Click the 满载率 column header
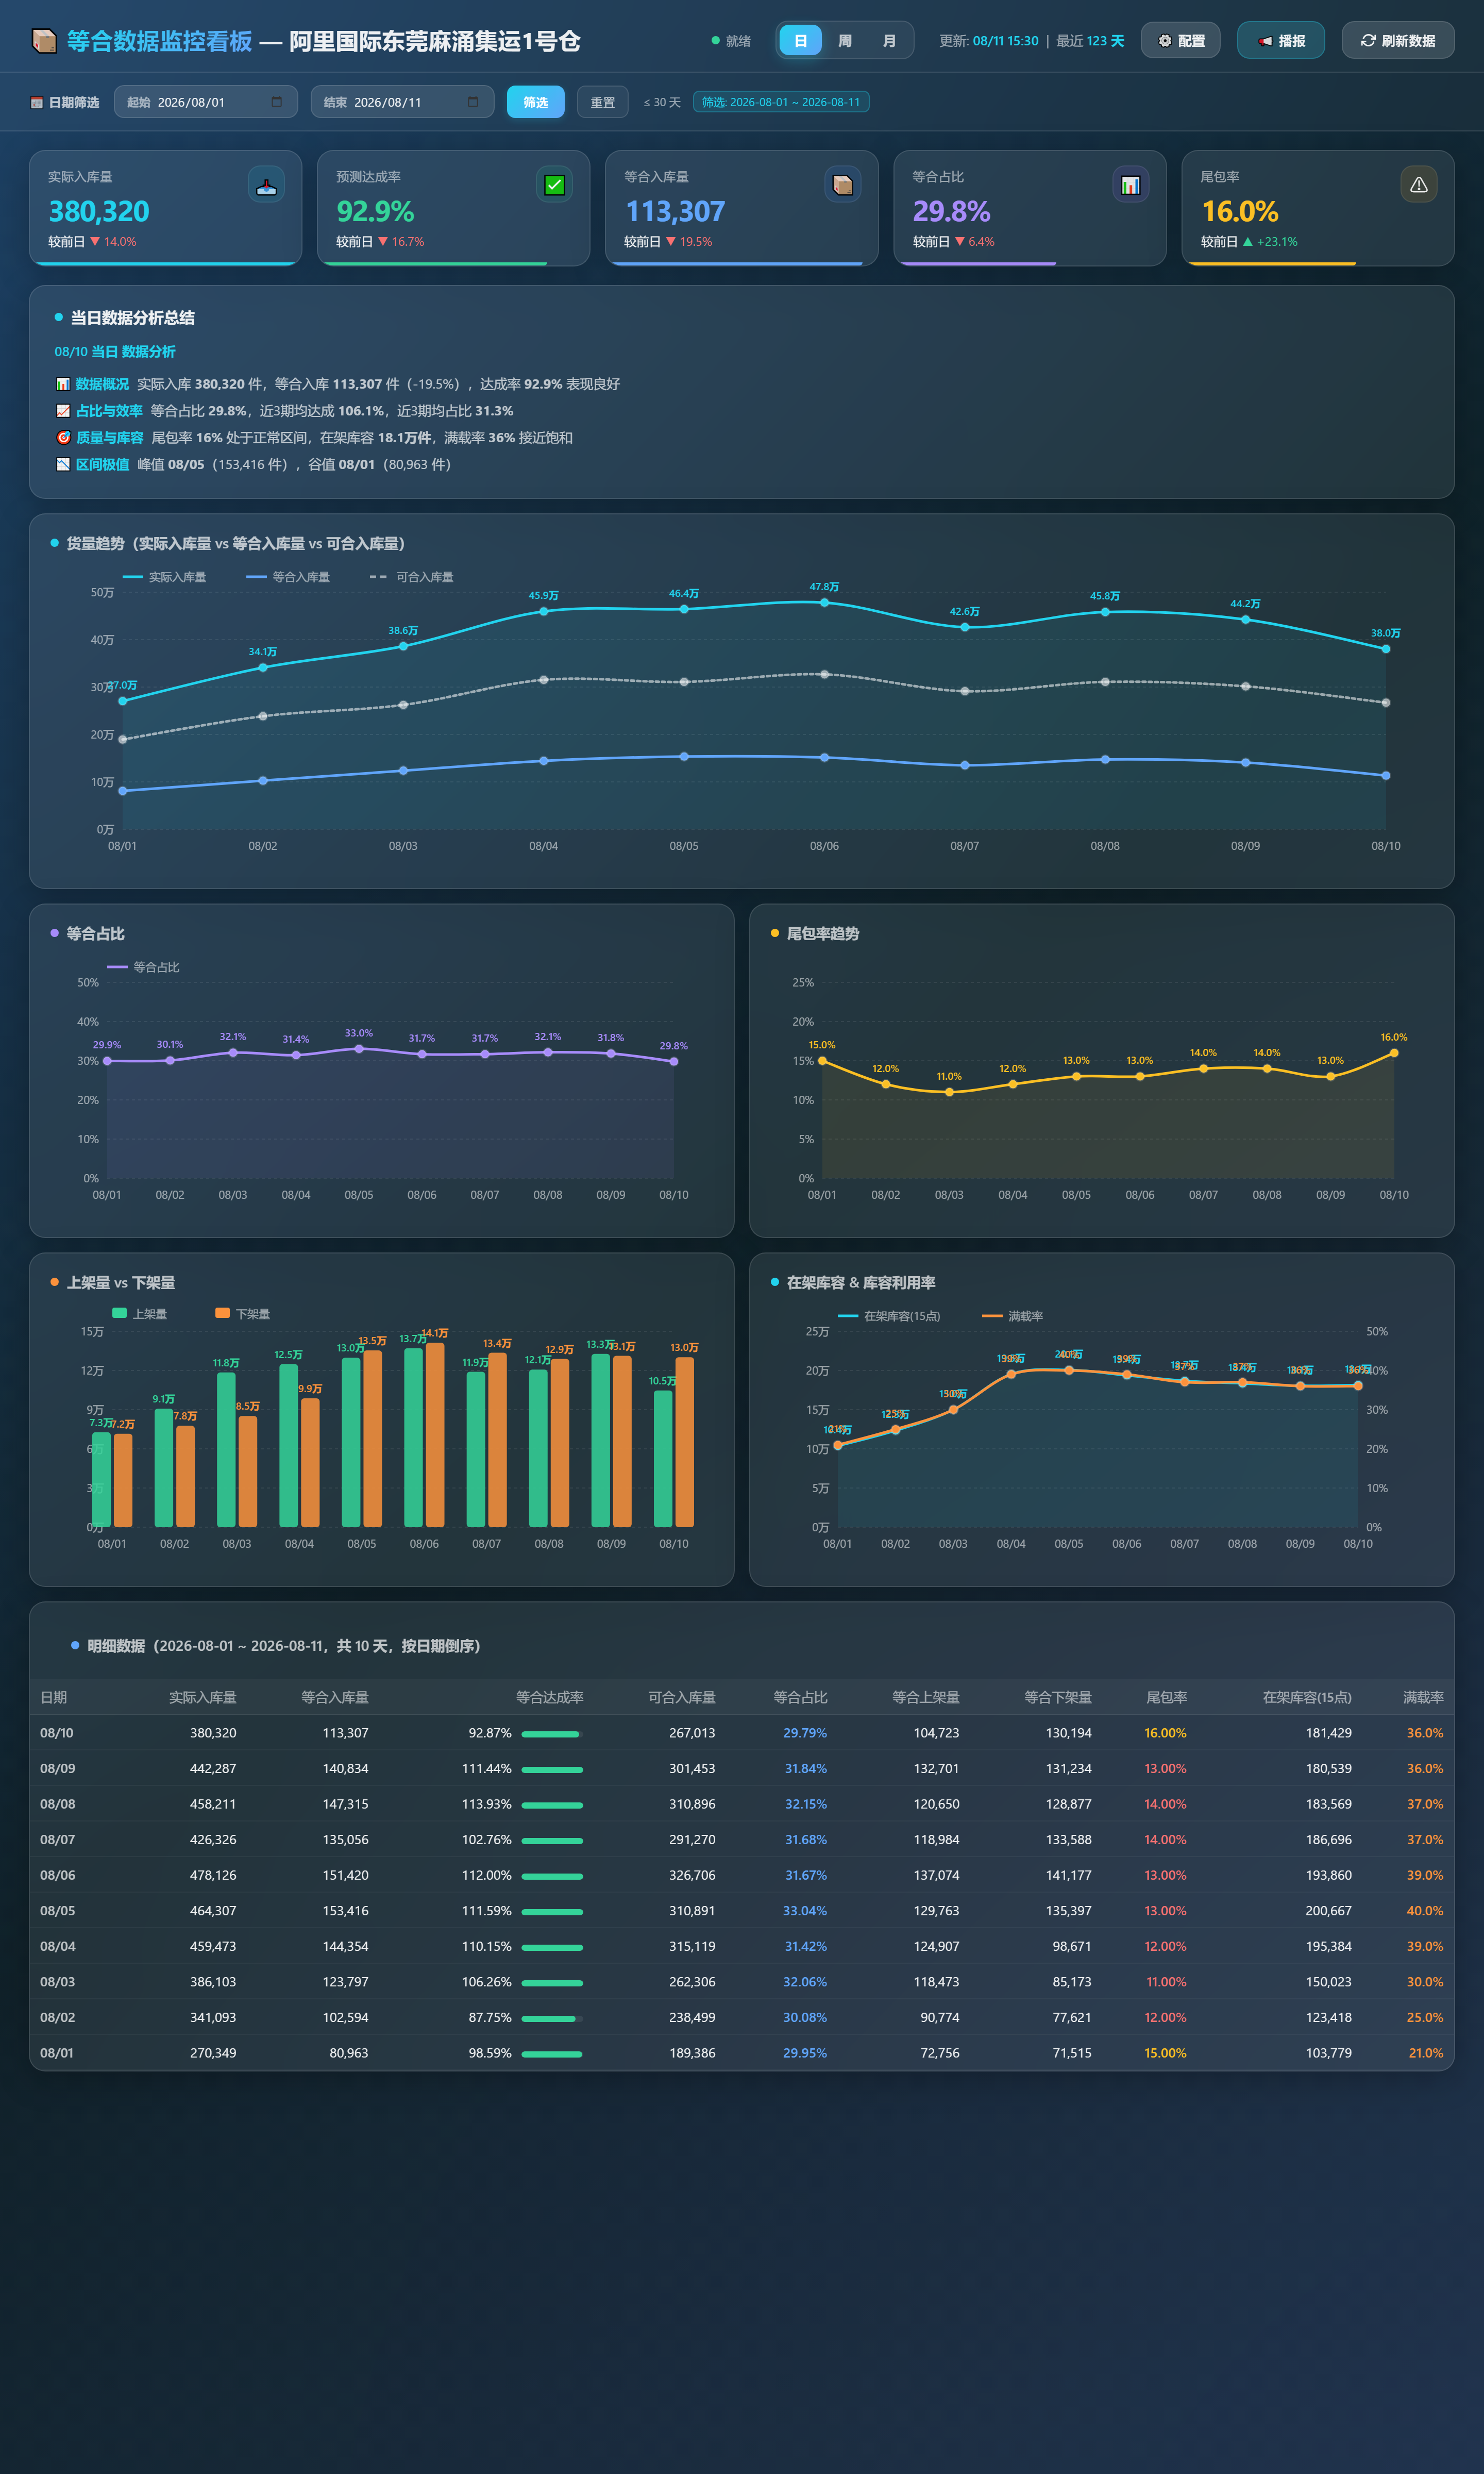This screenshot has width=1484, height=2474. (x=1423, y=1697)
